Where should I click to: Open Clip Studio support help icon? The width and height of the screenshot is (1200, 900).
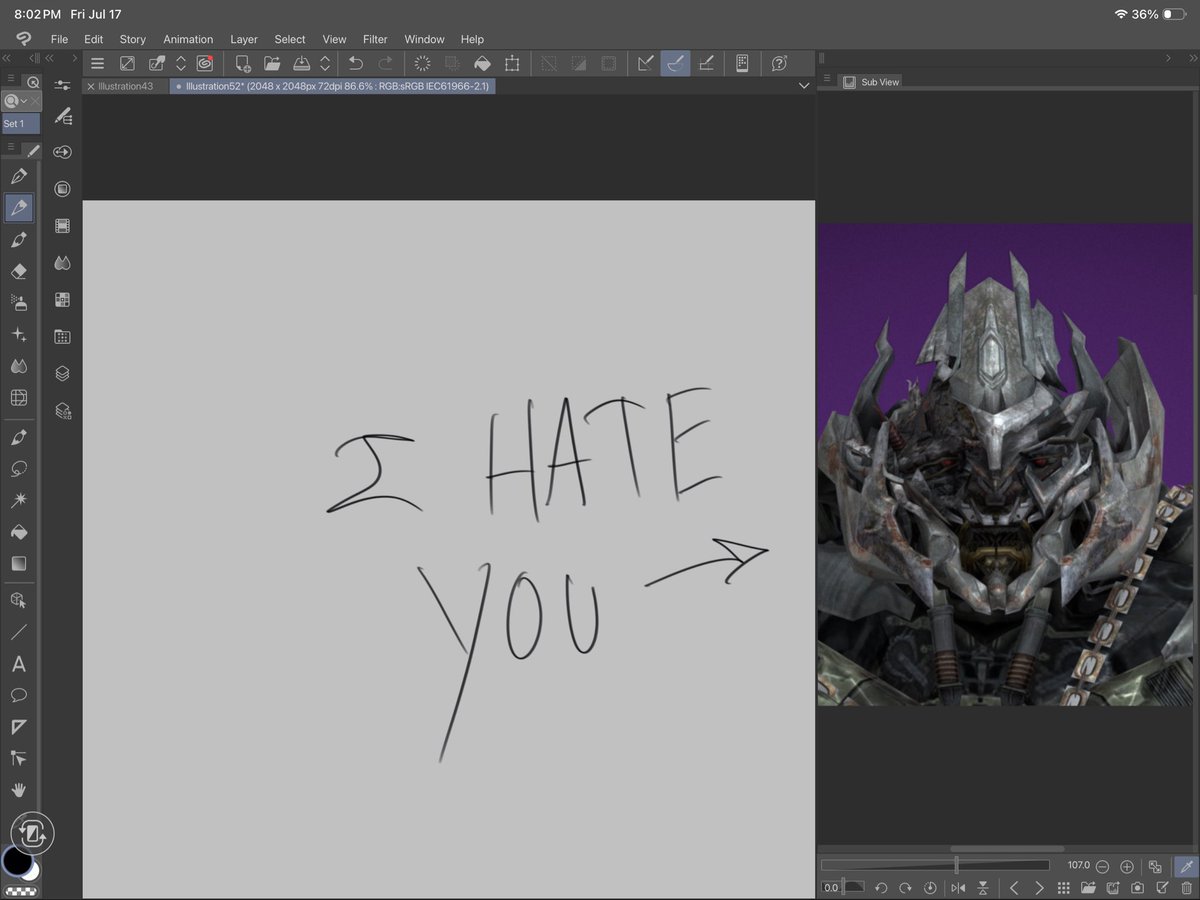click(779, 63)
